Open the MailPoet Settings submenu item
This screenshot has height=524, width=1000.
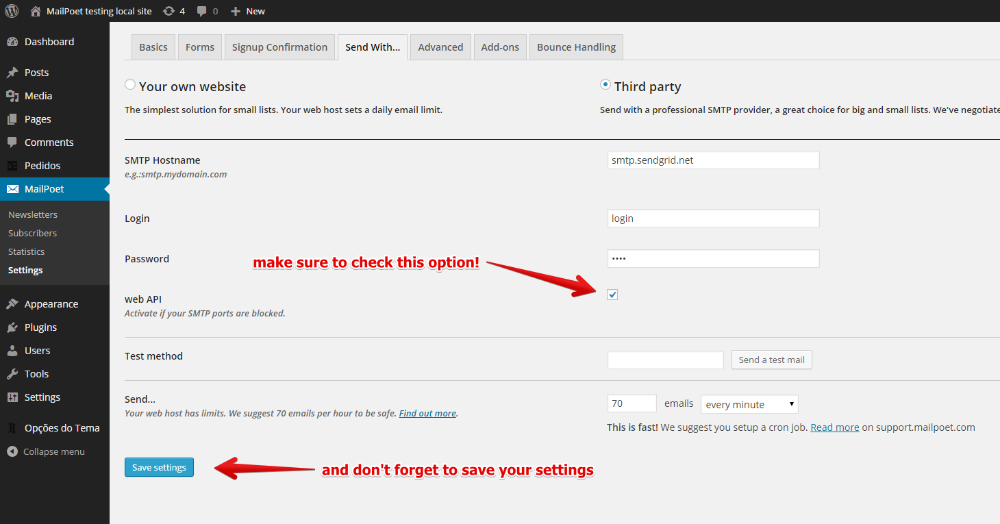click(26, 270)
